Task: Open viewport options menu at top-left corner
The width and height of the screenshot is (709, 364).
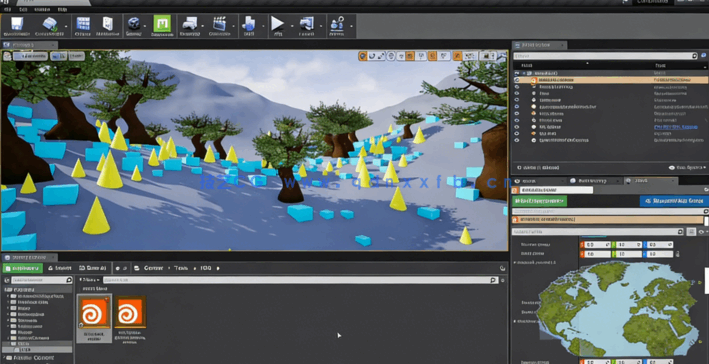Action: coord(6,56)
